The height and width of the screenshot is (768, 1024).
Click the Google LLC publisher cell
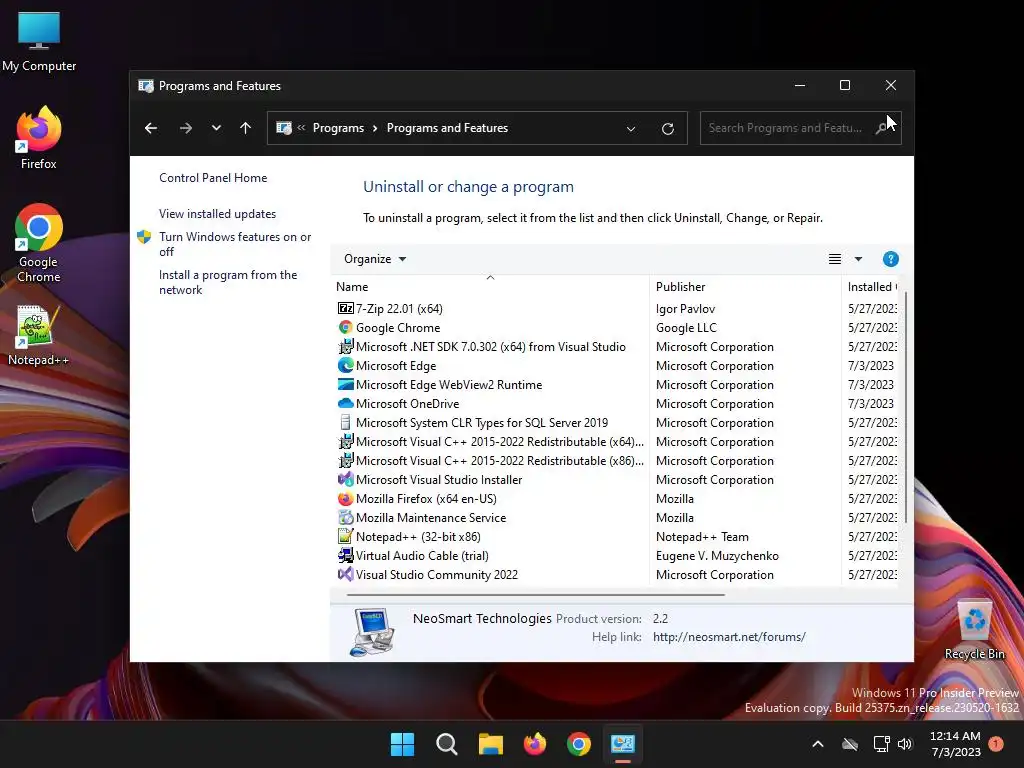[x=686, y=327]
